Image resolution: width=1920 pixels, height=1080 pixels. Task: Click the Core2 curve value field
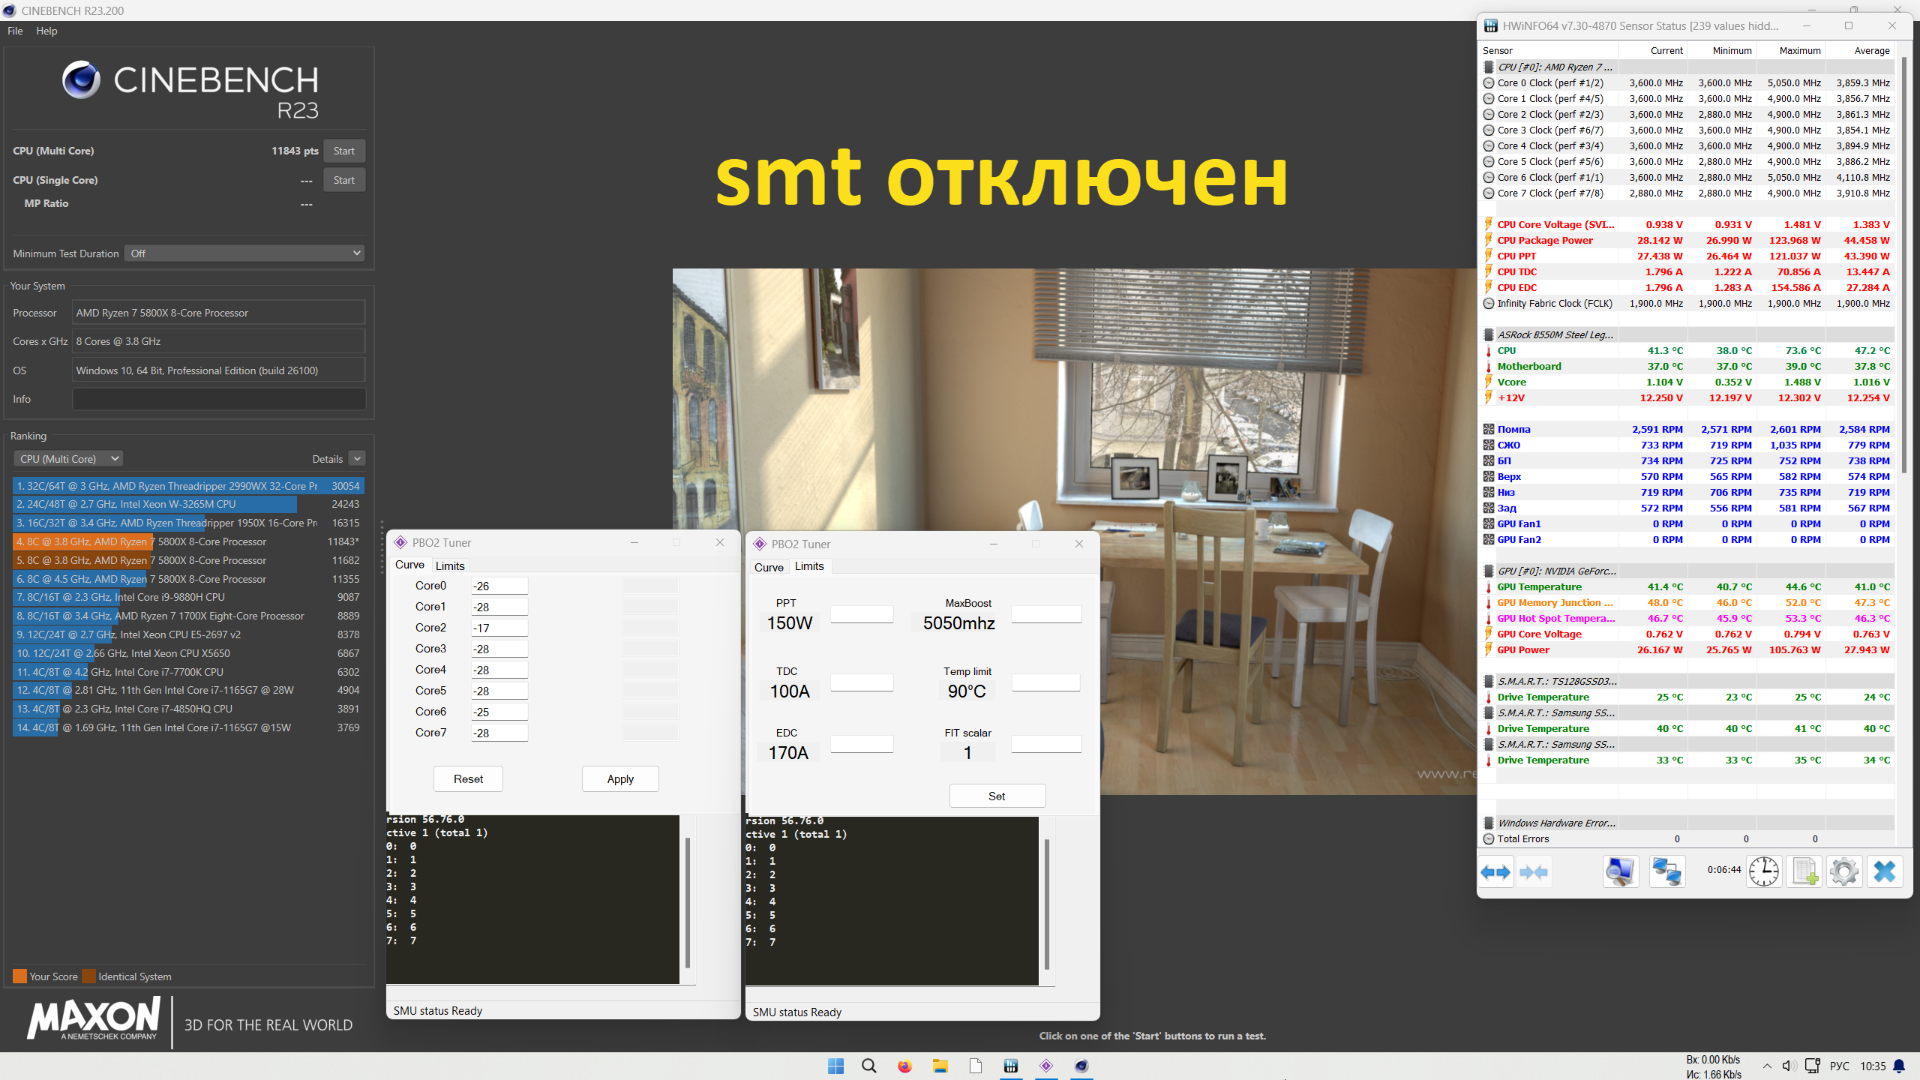tap(499, 628)
